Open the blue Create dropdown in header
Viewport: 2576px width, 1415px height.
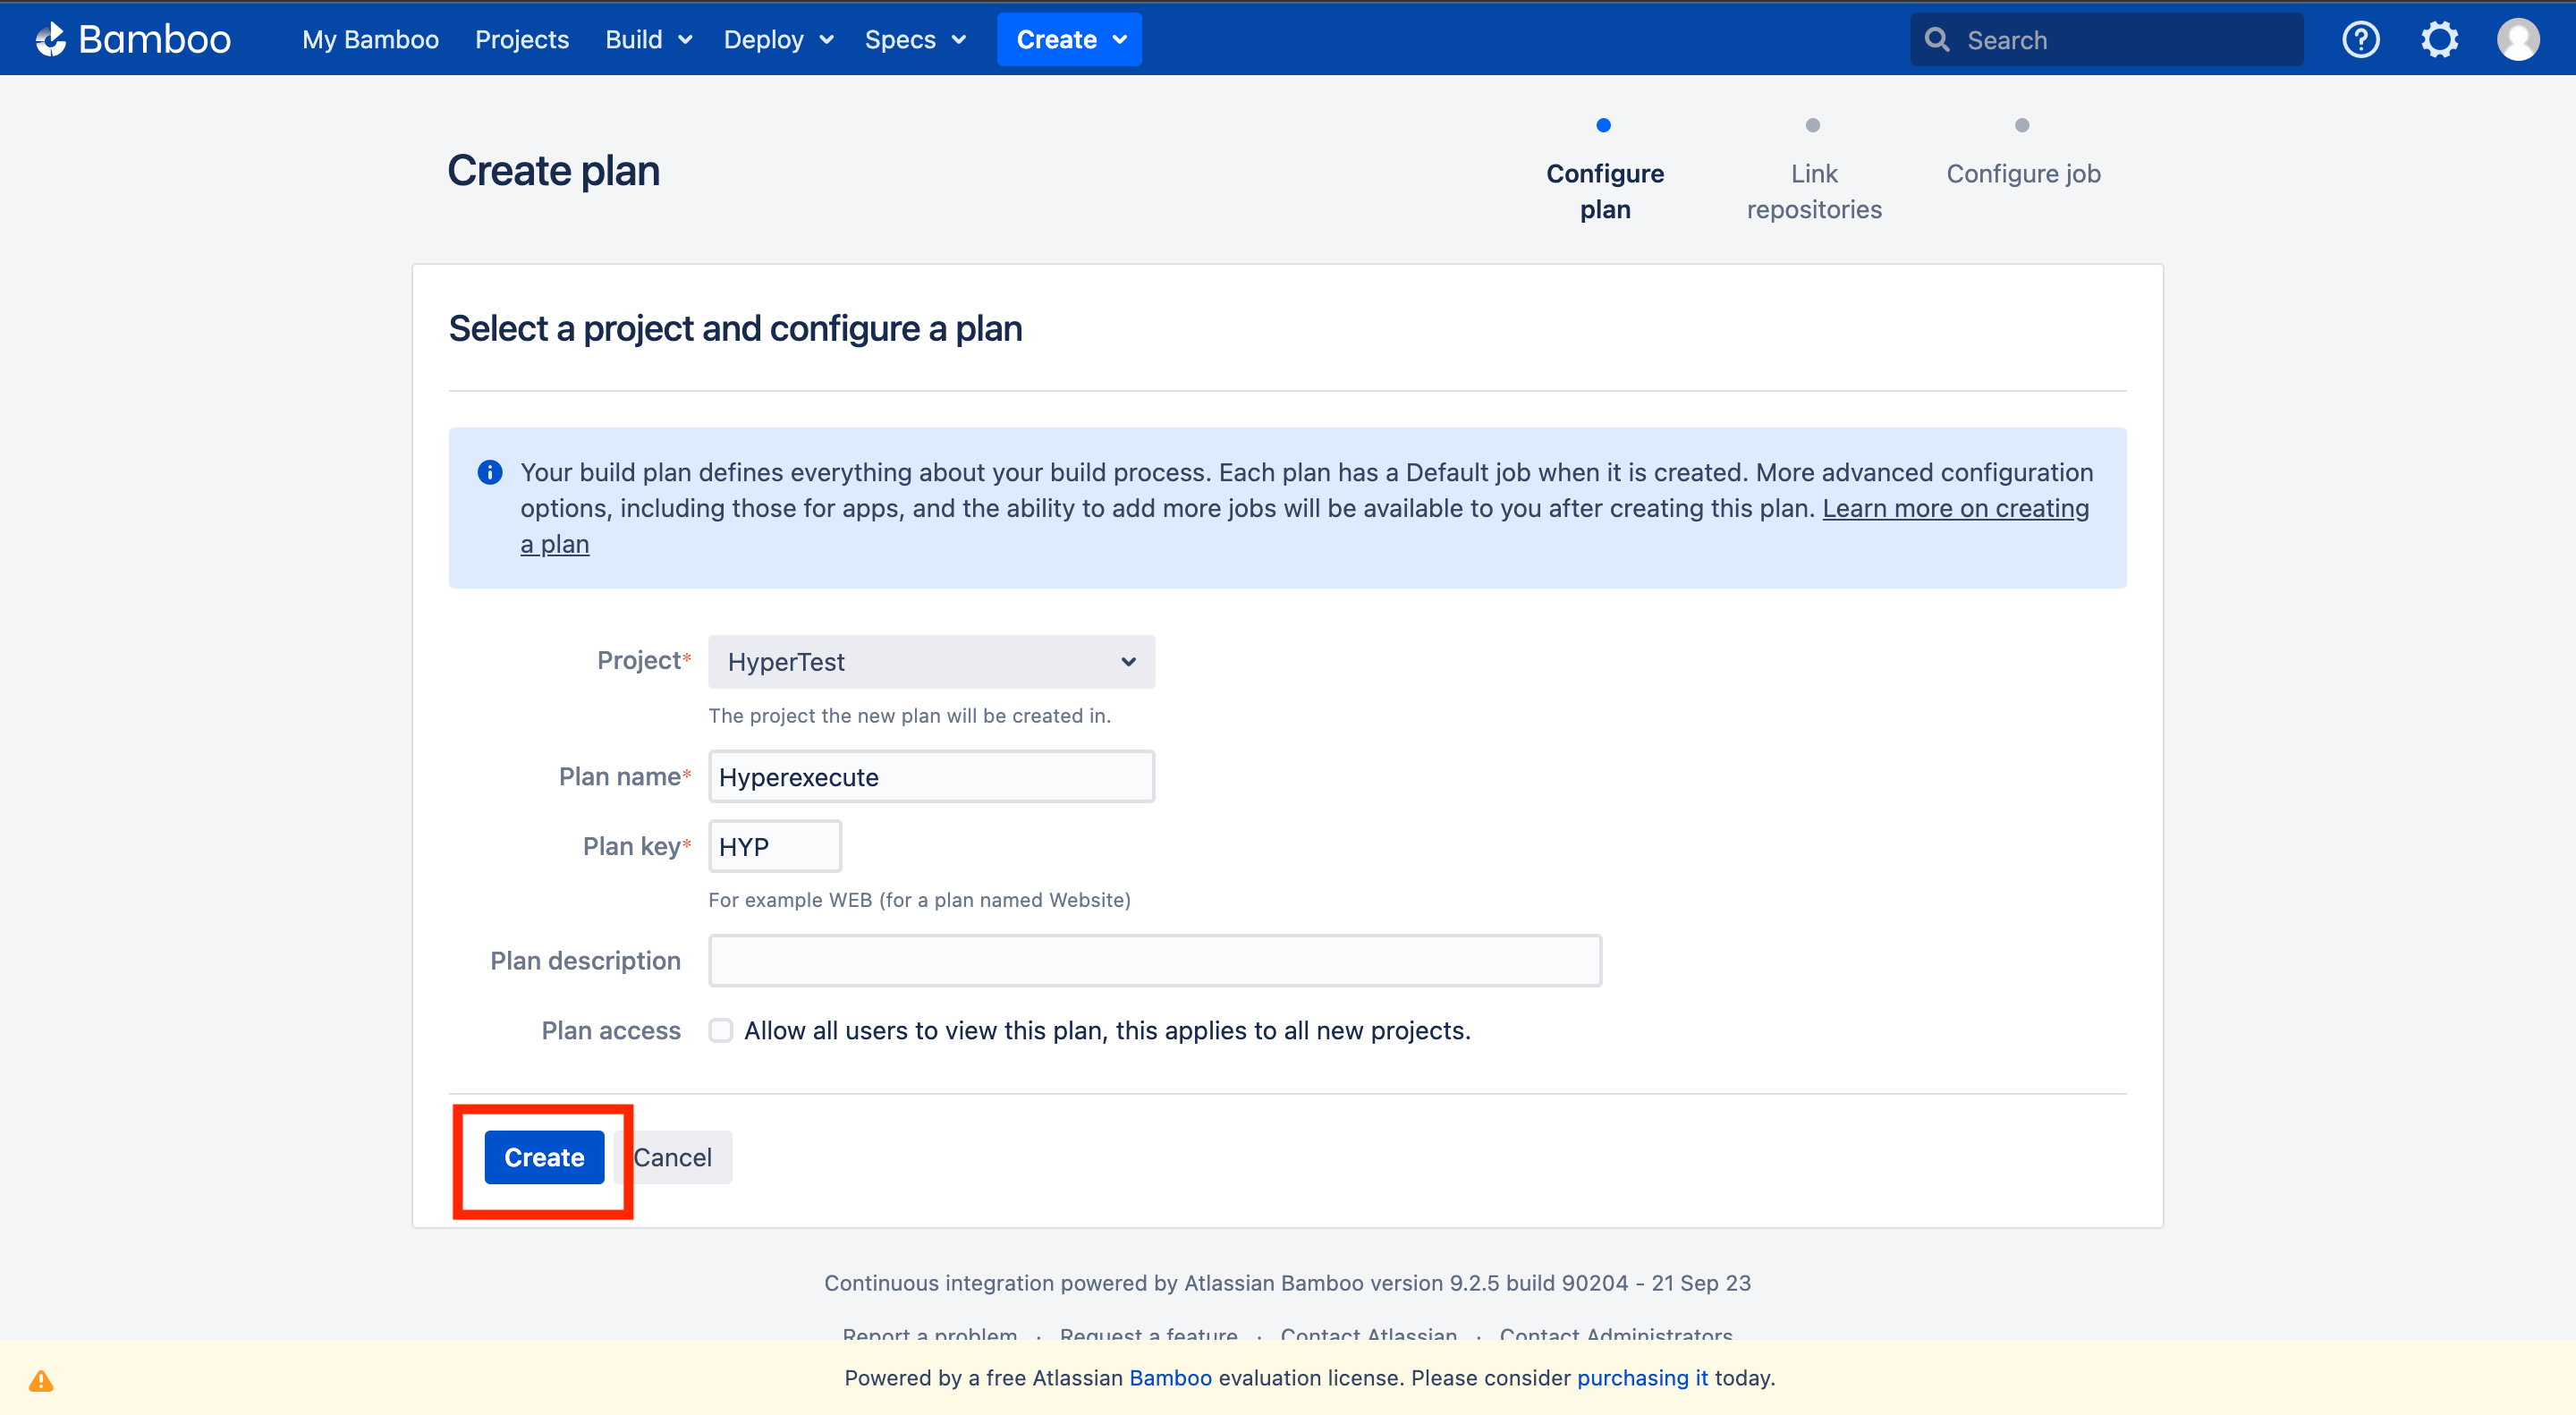coord(1069,40)
